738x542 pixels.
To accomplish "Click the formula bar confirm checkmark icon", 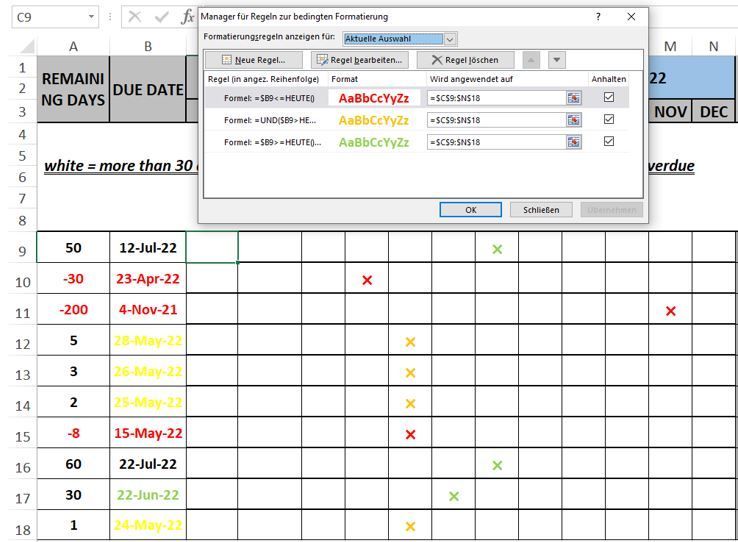I will coord(161,17).
